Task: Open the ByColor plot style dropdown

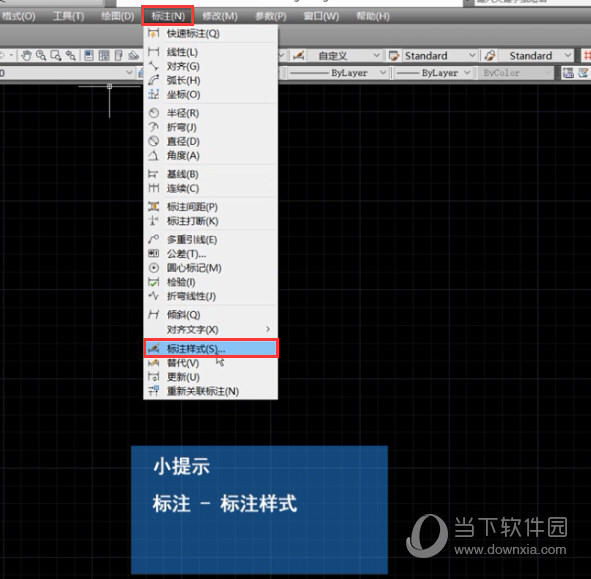Action: pyautogui.click(x=516, y=73)
